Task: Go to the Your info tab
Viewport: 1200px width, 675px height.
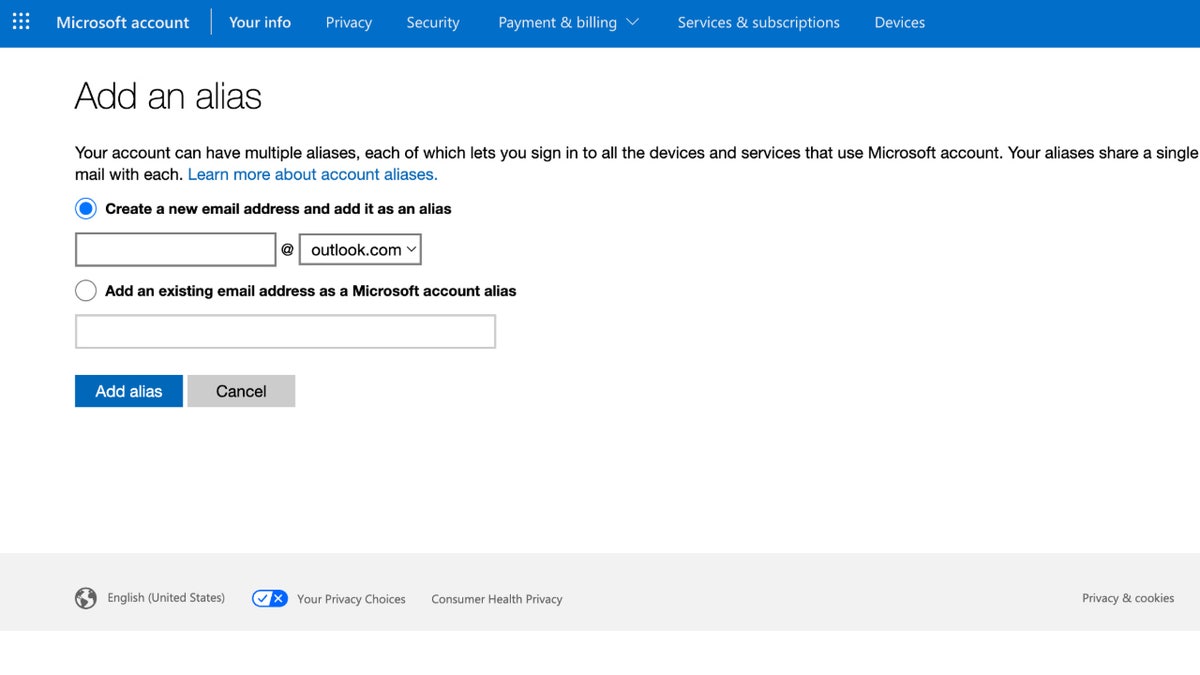Action: (x=260, y=22)
